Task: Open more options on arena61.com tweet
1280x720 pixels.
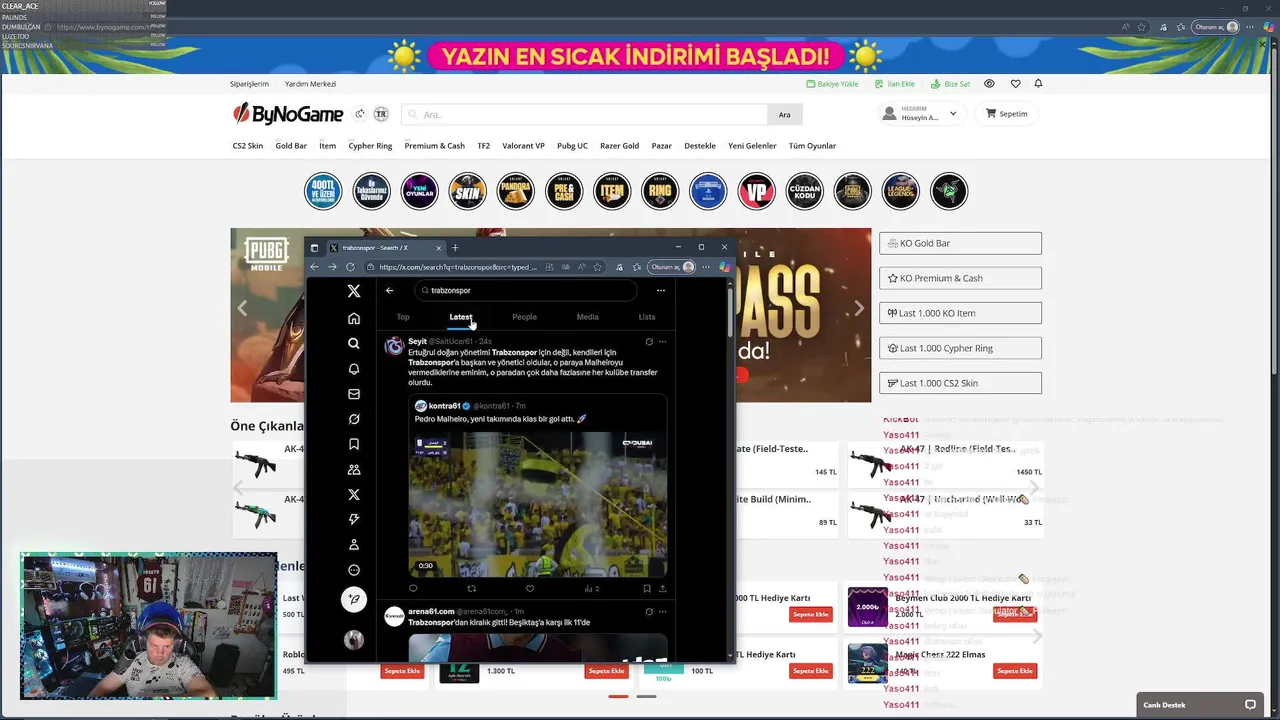Action: [662, 611]
